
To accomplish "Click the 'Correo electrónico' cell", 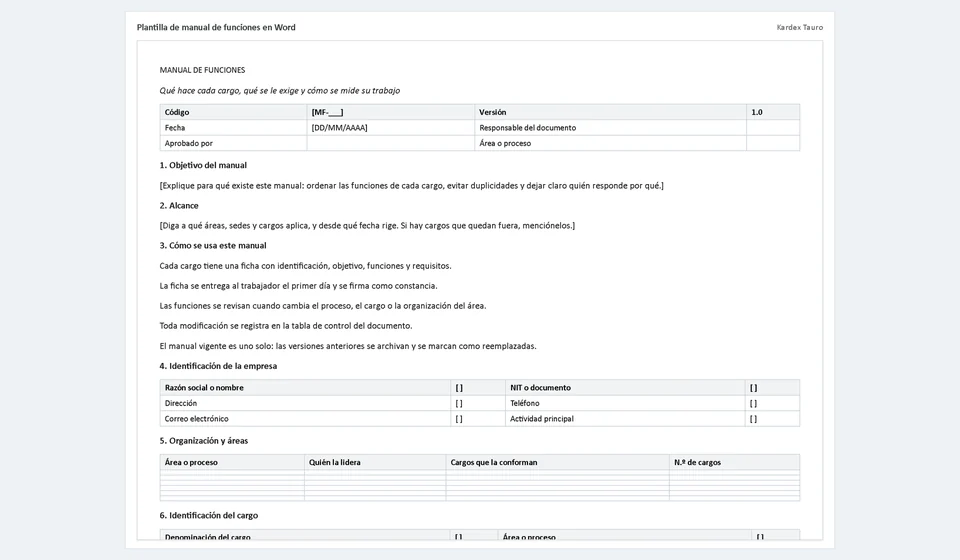I will [306, 419].
